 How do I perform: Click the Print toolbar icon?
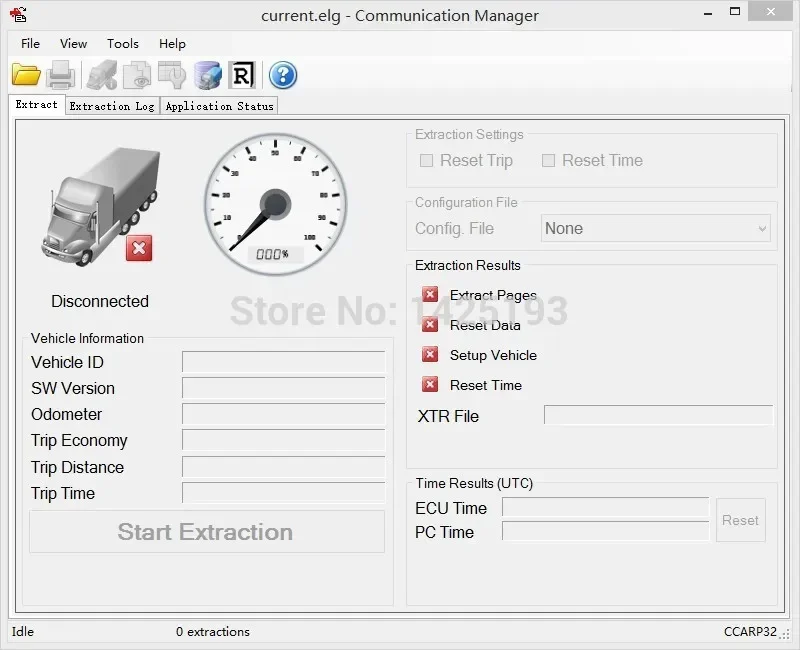click(x=60, y=74)
